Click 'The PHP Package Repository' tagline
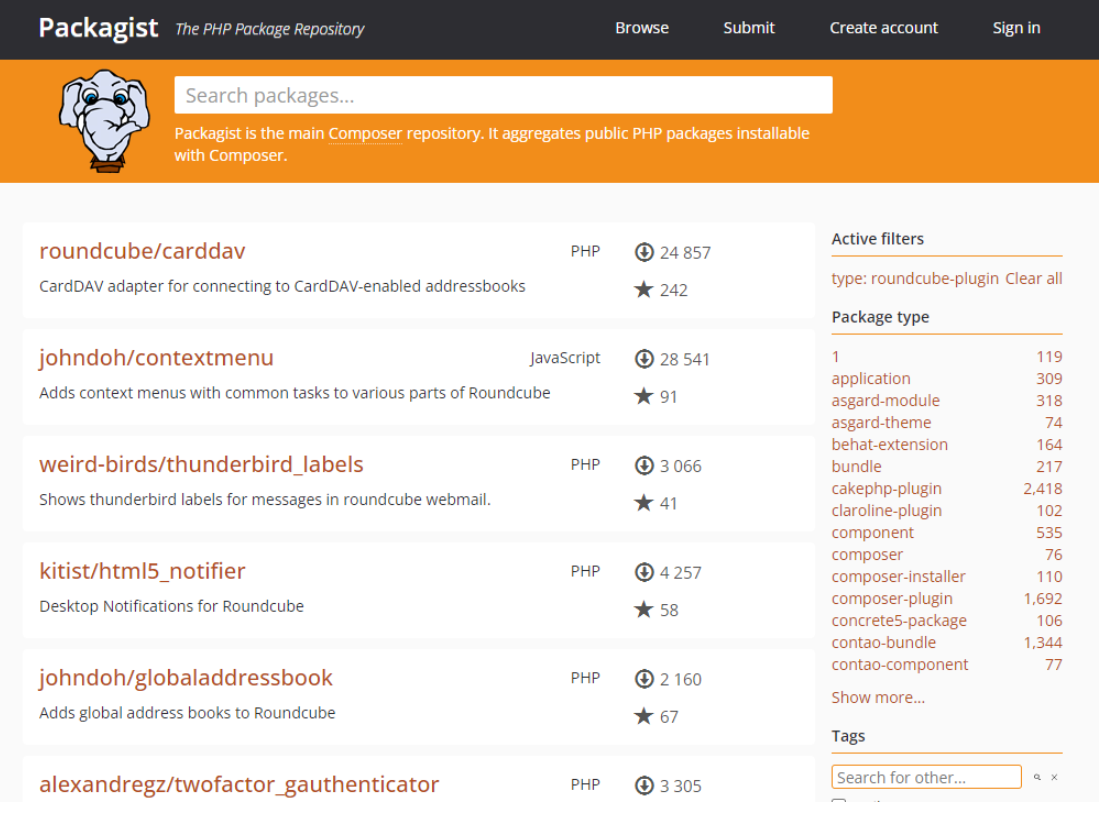The image size is (1109, 817). [x=269, y=29]
